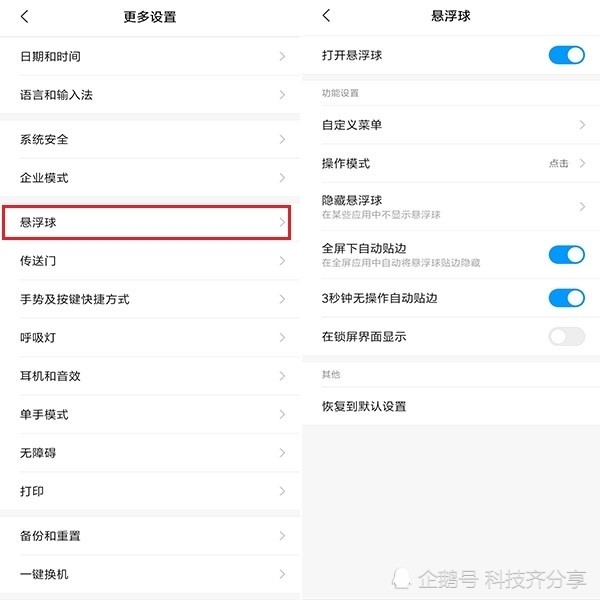
Task: Turn off 打开悬浮球 switch
Action: (x=566, y=55)
